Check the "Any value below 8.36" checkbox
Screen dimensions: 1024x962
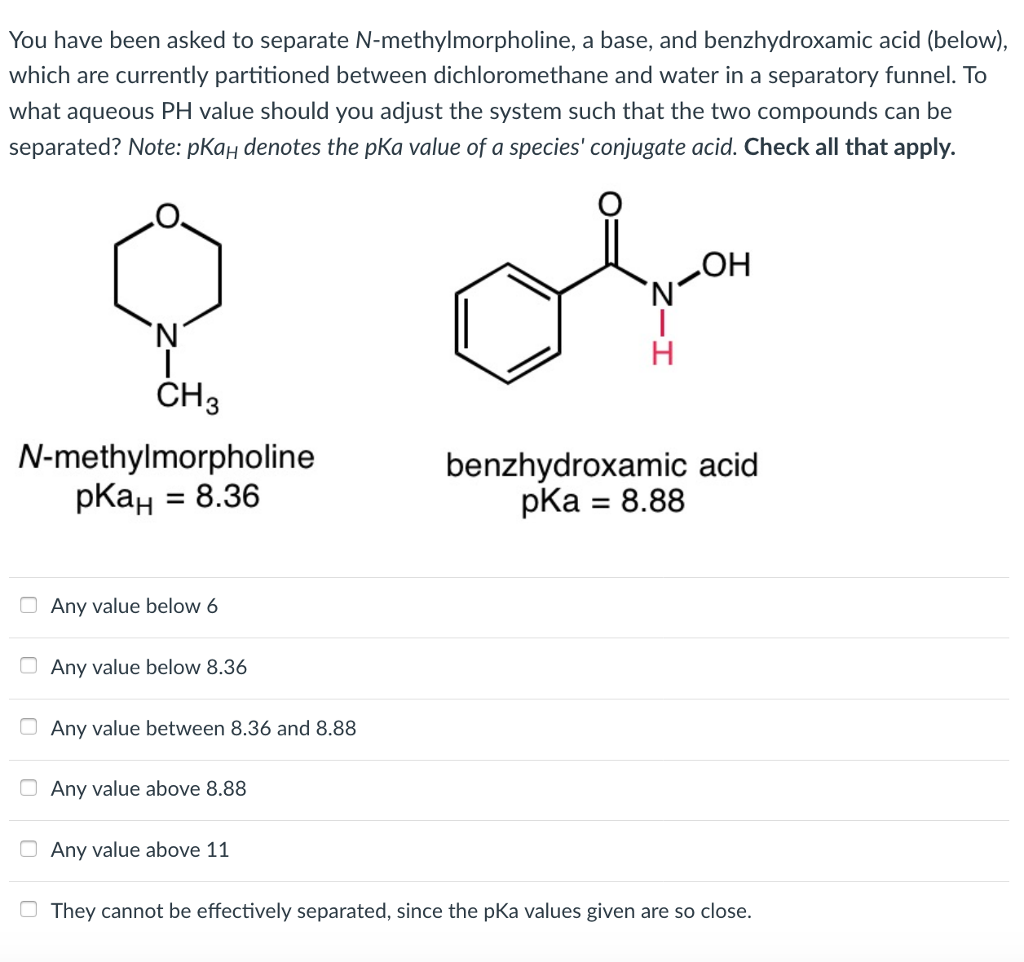(28, 664)
